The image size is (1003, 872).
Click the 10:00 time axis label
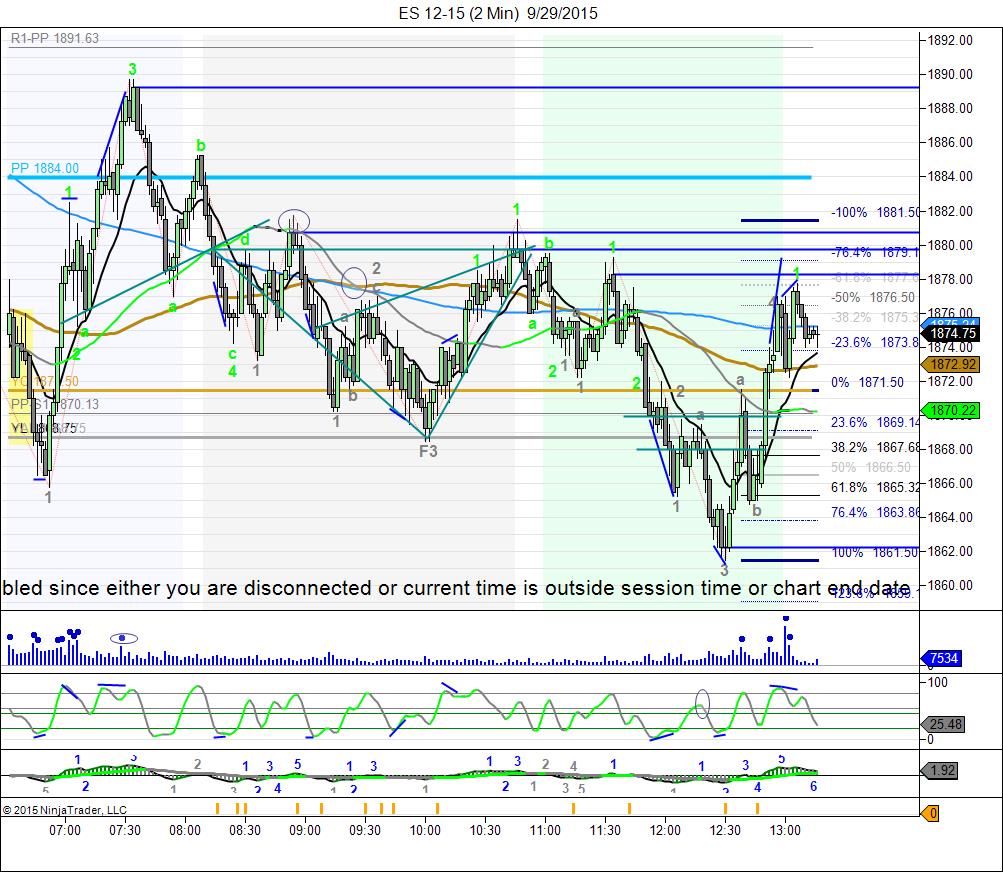coord(425,830)
